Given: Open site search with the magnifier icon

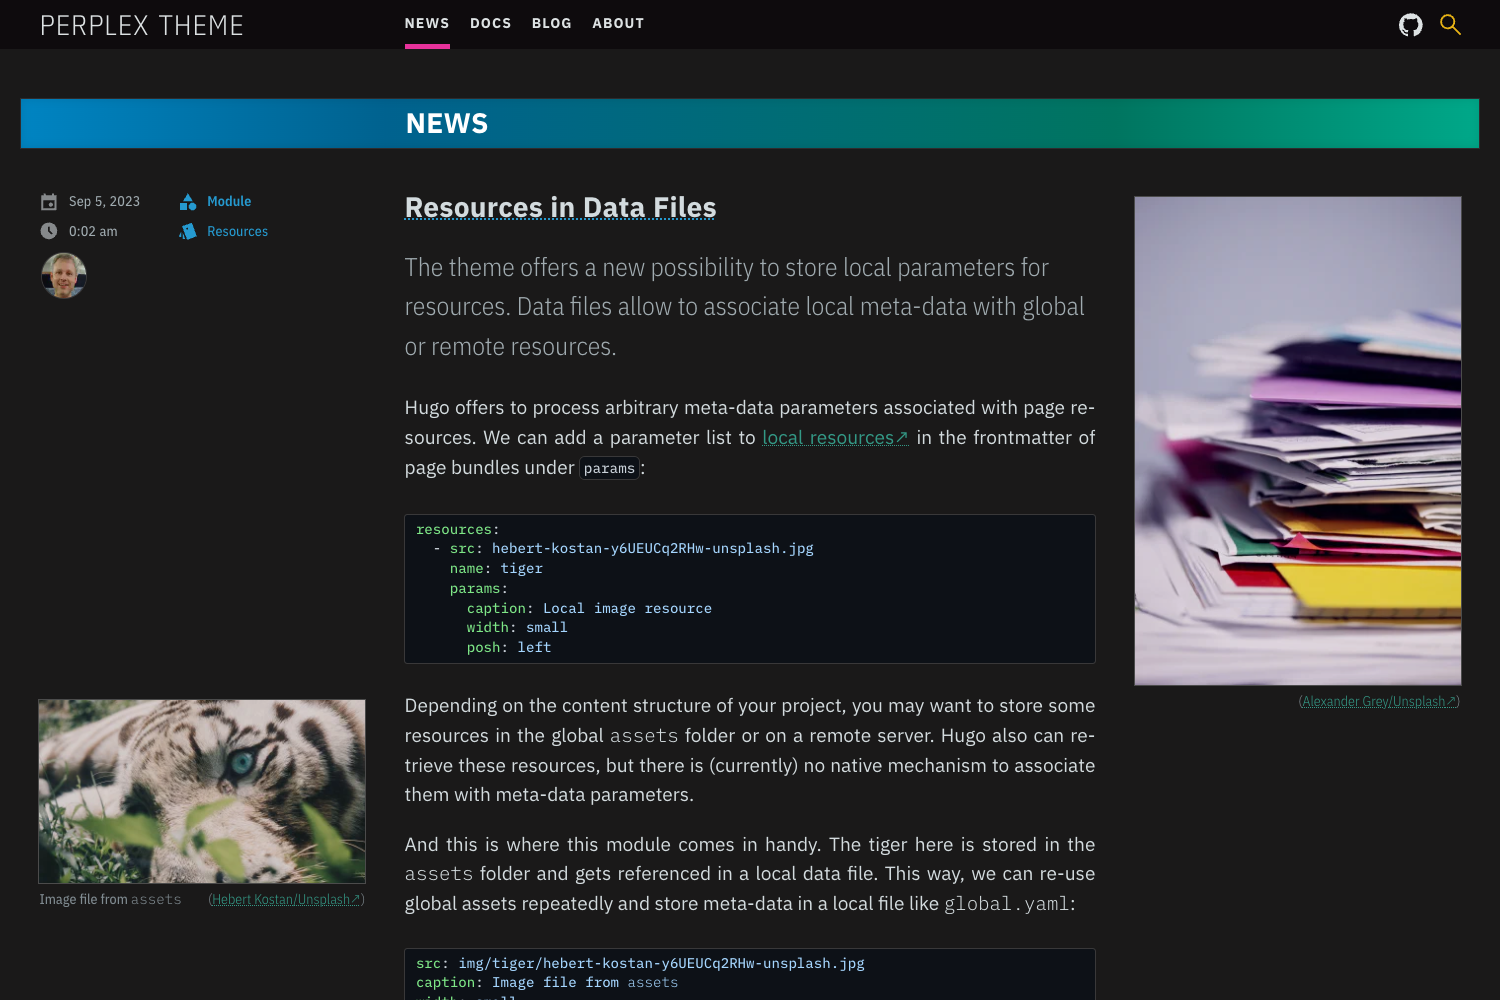Looking at the screenshot, I should (x=1450, y=24).
